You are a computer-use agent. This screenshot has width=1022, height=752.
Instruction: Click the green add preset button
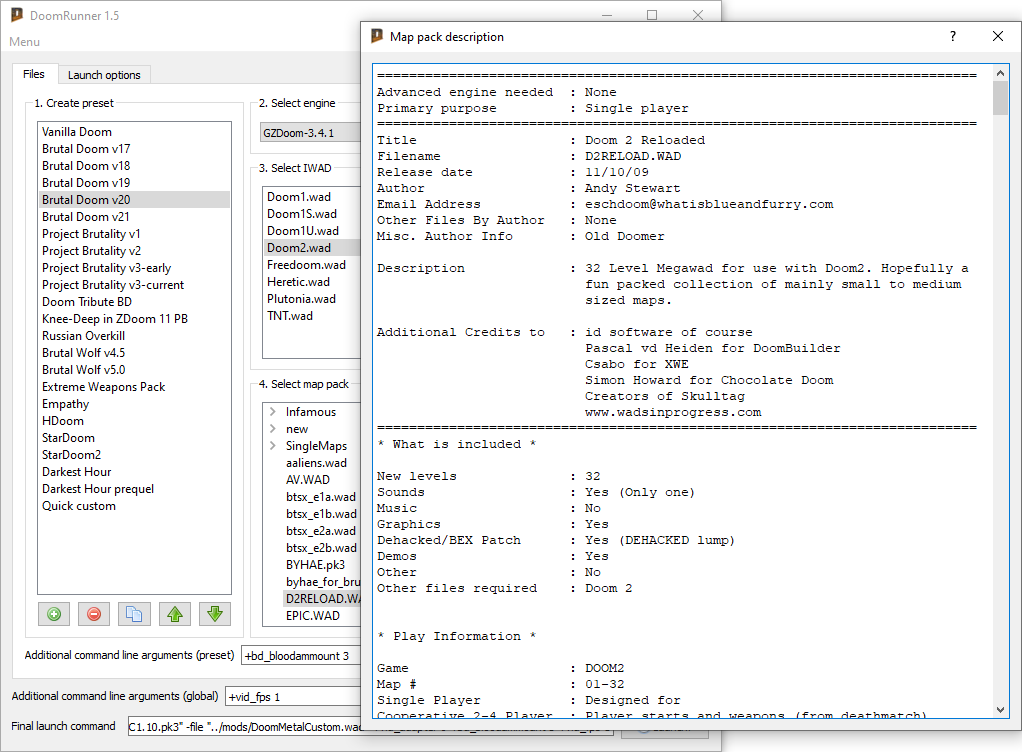[54, 614]
